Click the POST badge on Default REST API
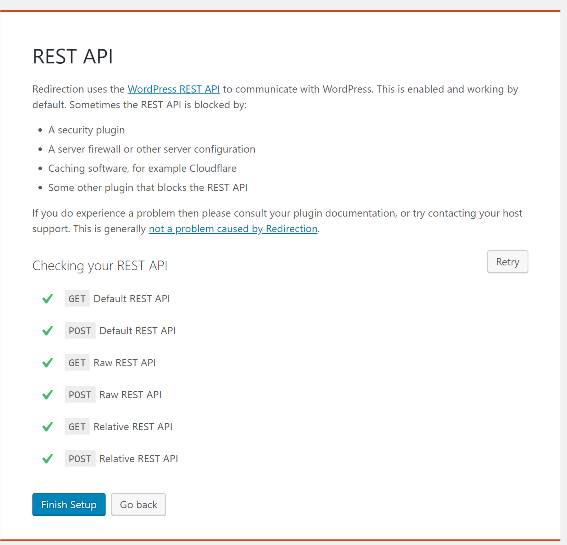Image resolution: width=567 pixels, height=545 pixels. point(80,331)
